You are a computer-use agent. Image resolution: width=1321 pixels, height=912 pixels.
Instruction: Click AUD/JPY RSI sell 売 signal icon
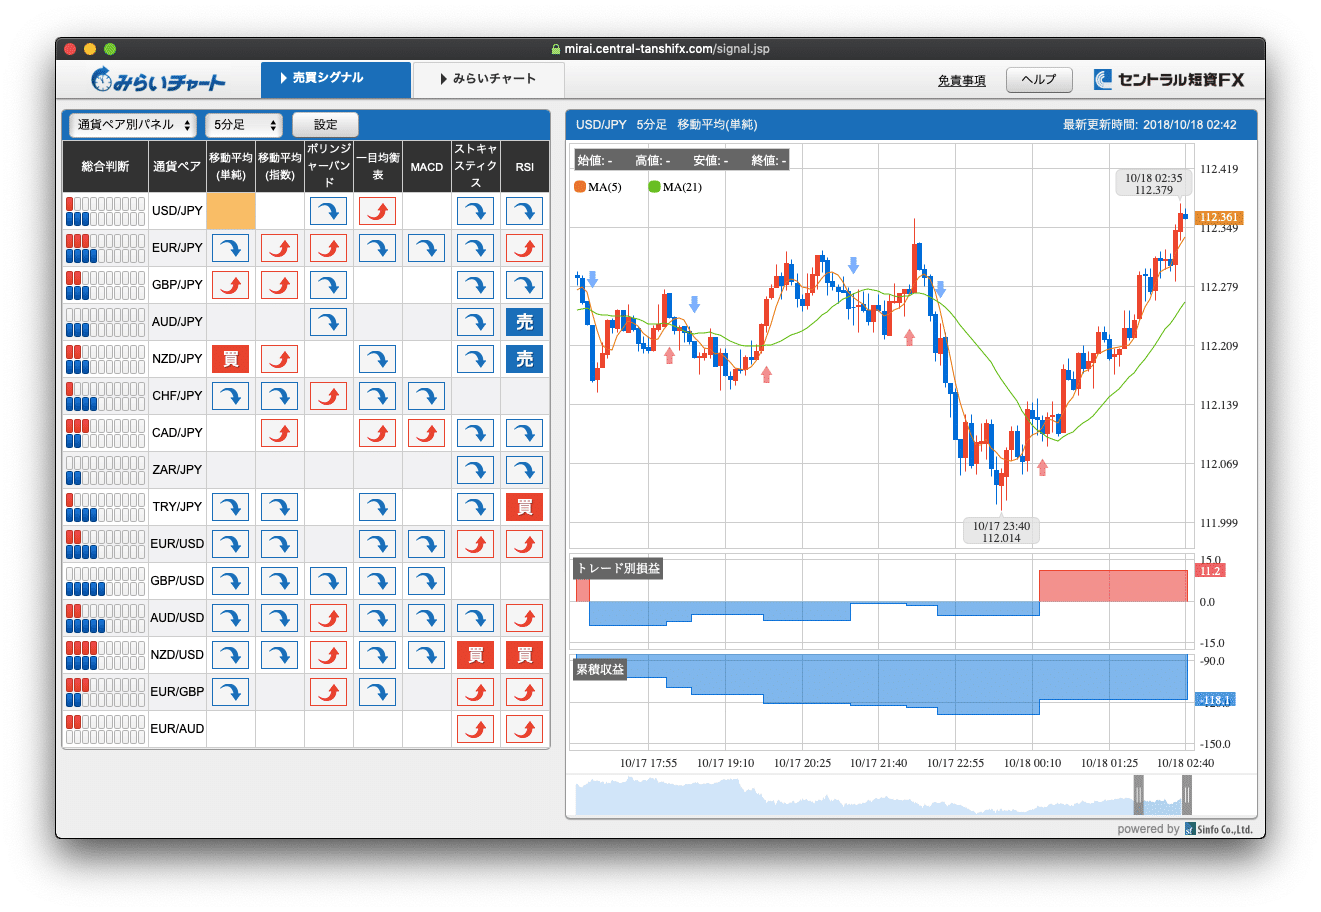coord(524,322)
